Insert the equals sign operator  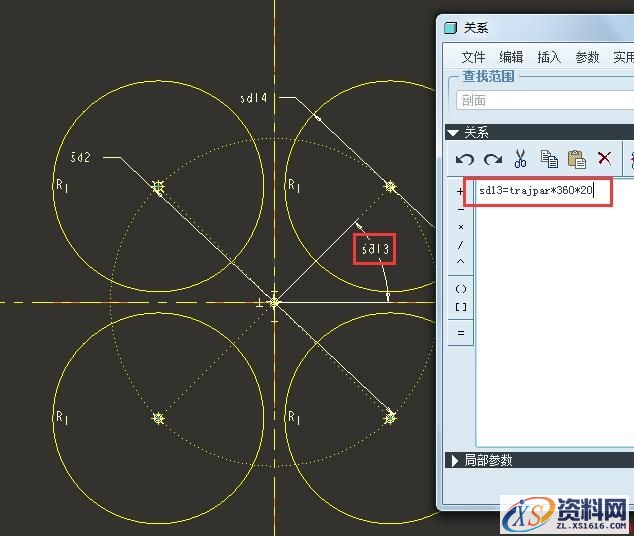coord(460,333)
